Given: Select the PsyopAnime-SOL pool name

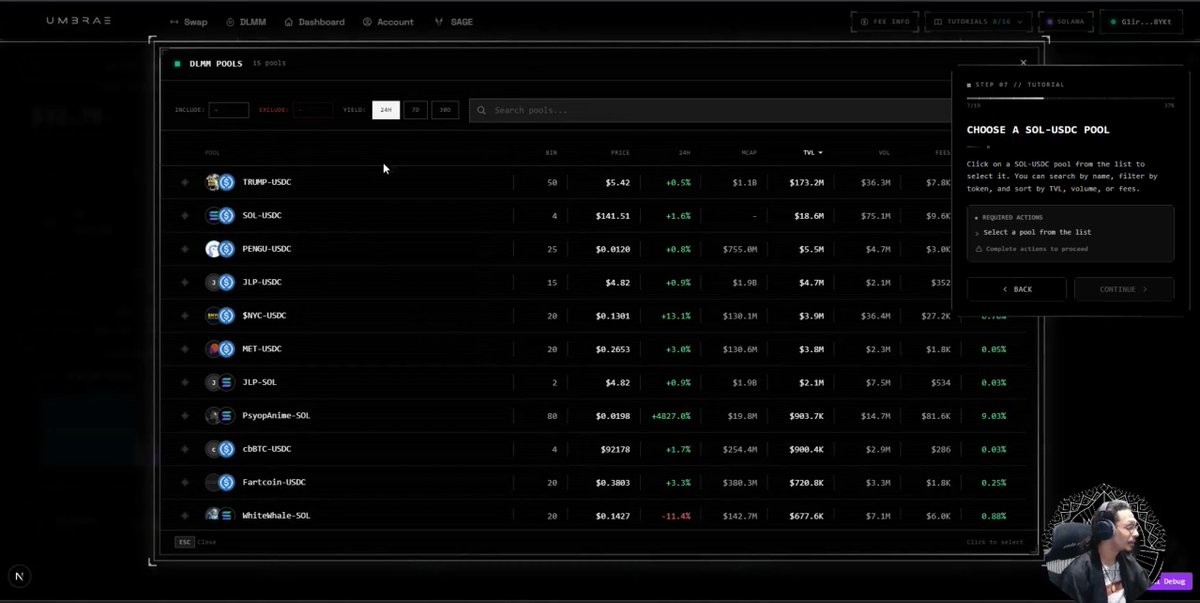Looking at the screenshot, I should pos(276,416).
